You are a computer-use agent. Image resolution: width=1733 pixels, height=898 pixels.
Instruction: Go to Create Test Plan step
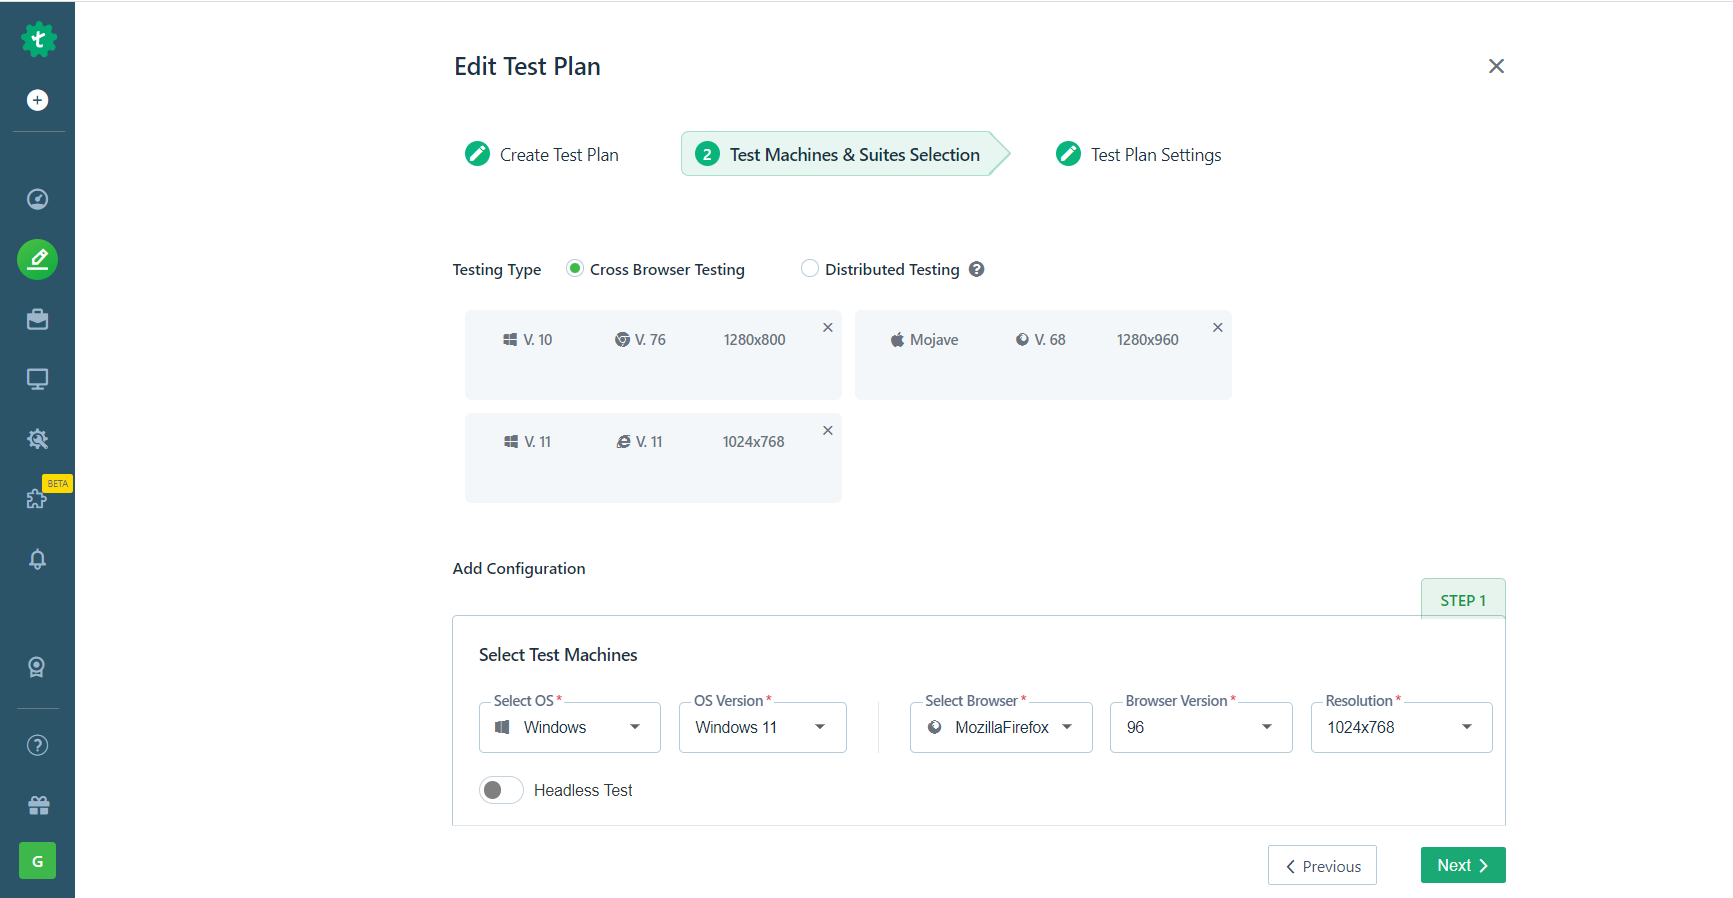(543, 154)
